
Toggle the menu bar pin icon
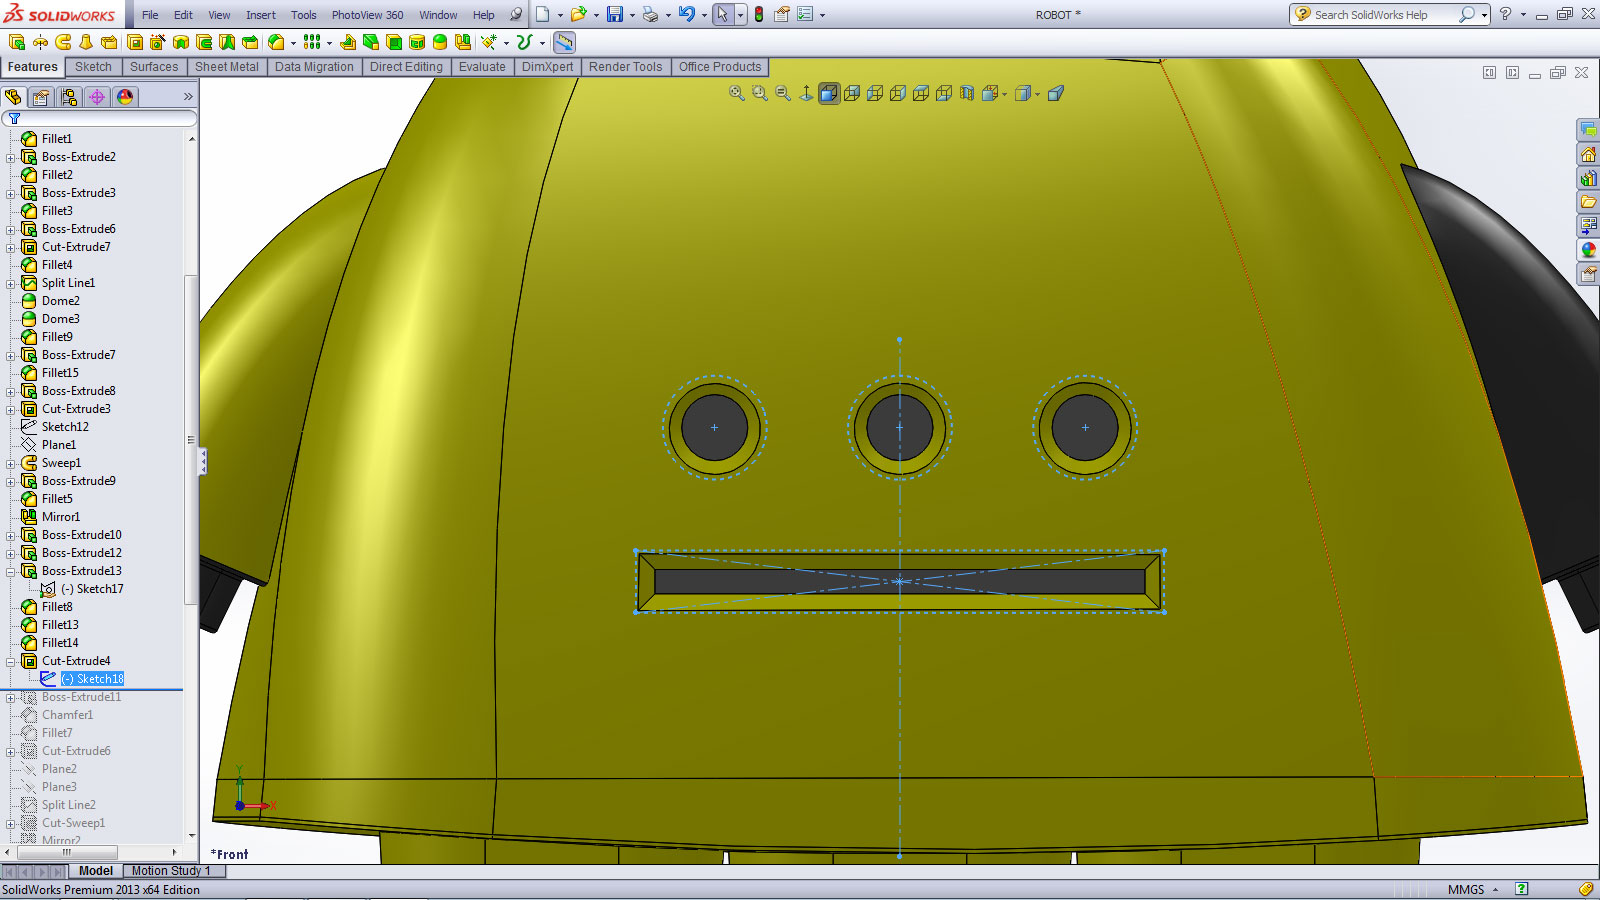(516, 14)
